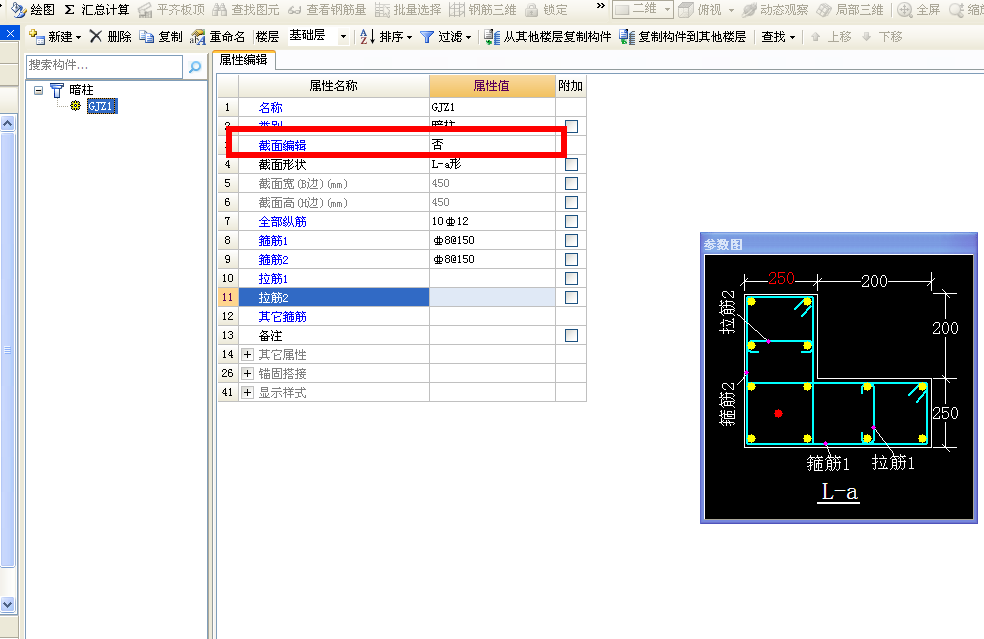The height and width of the screenshot is (639, 984).
Task: Click the 楼层 label in toolbar
Action: (267, 36)
